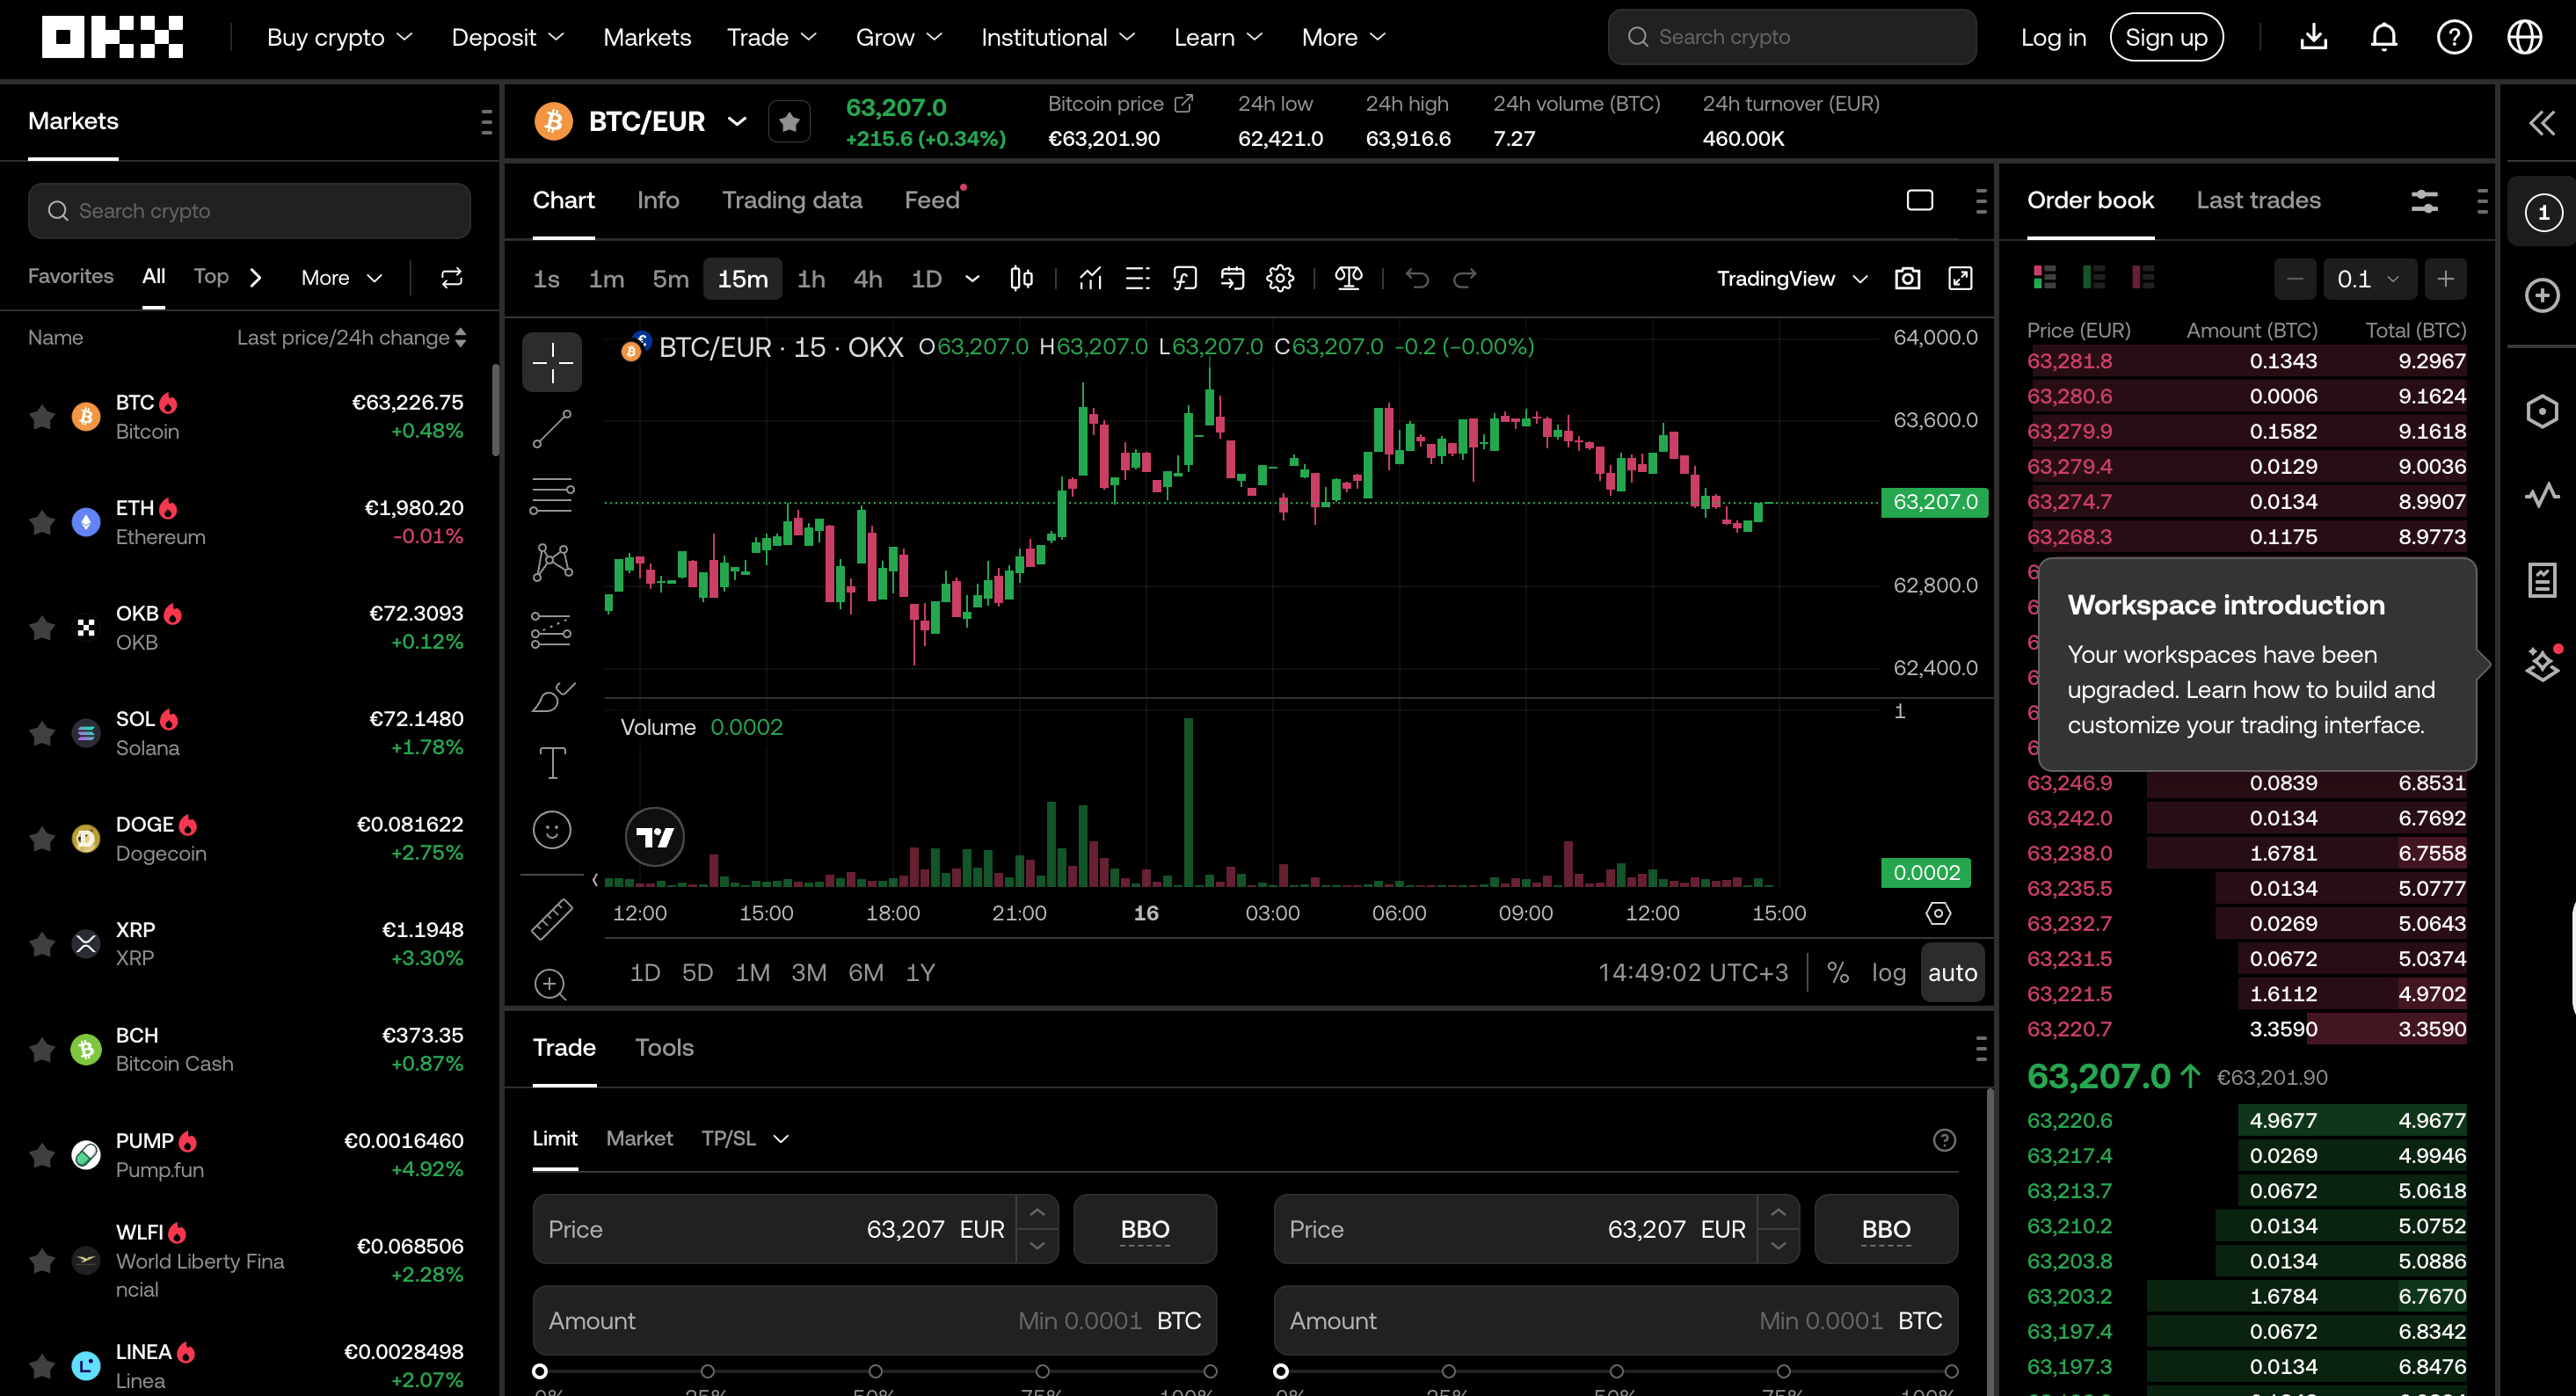Set chart range to 1M

[752, 972]
